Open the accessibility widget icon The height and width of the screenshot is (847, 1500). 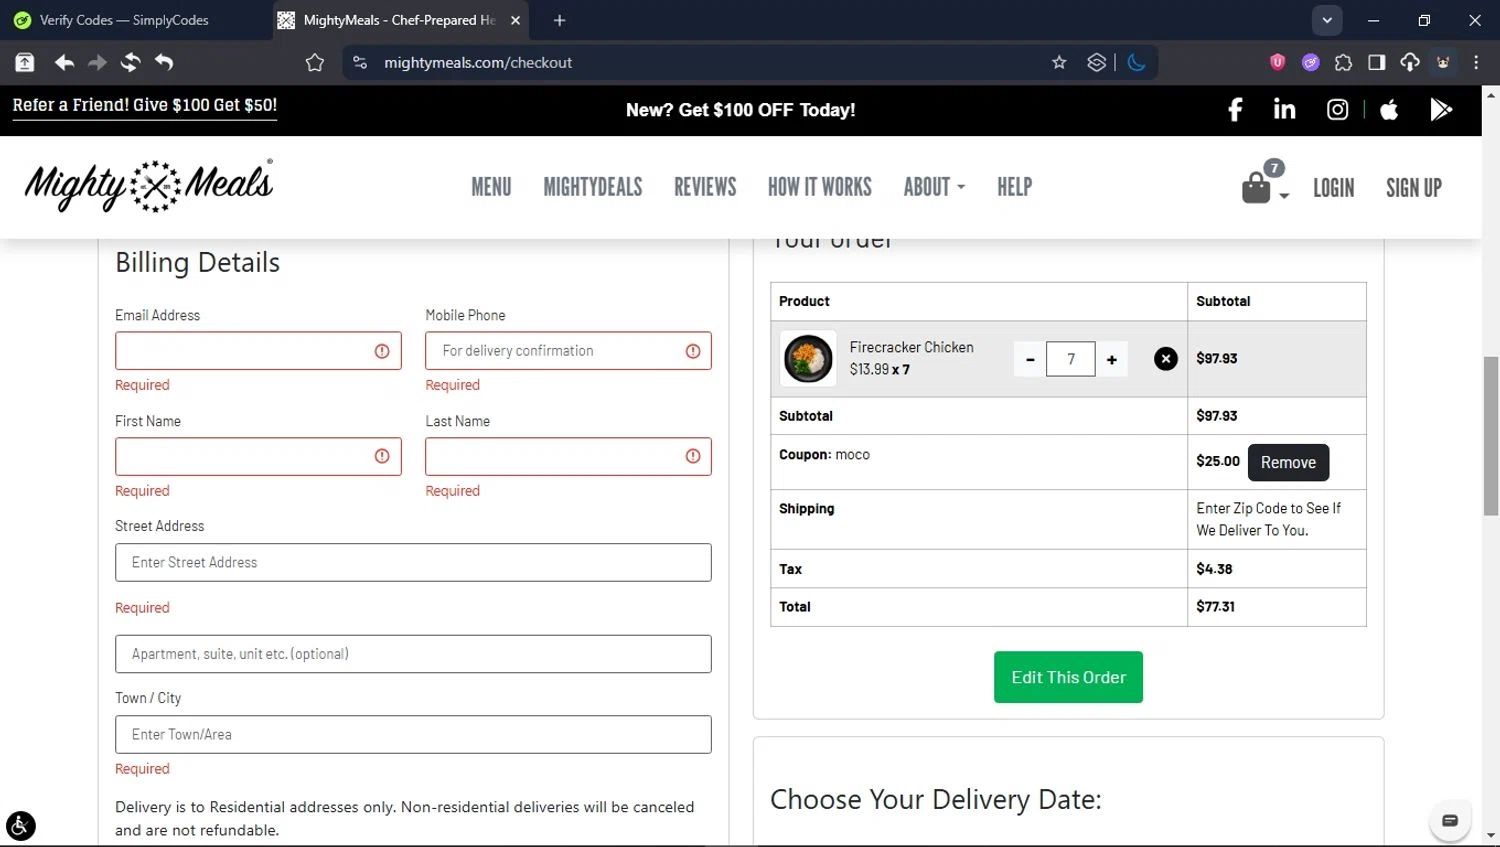(x=20, y=826)
